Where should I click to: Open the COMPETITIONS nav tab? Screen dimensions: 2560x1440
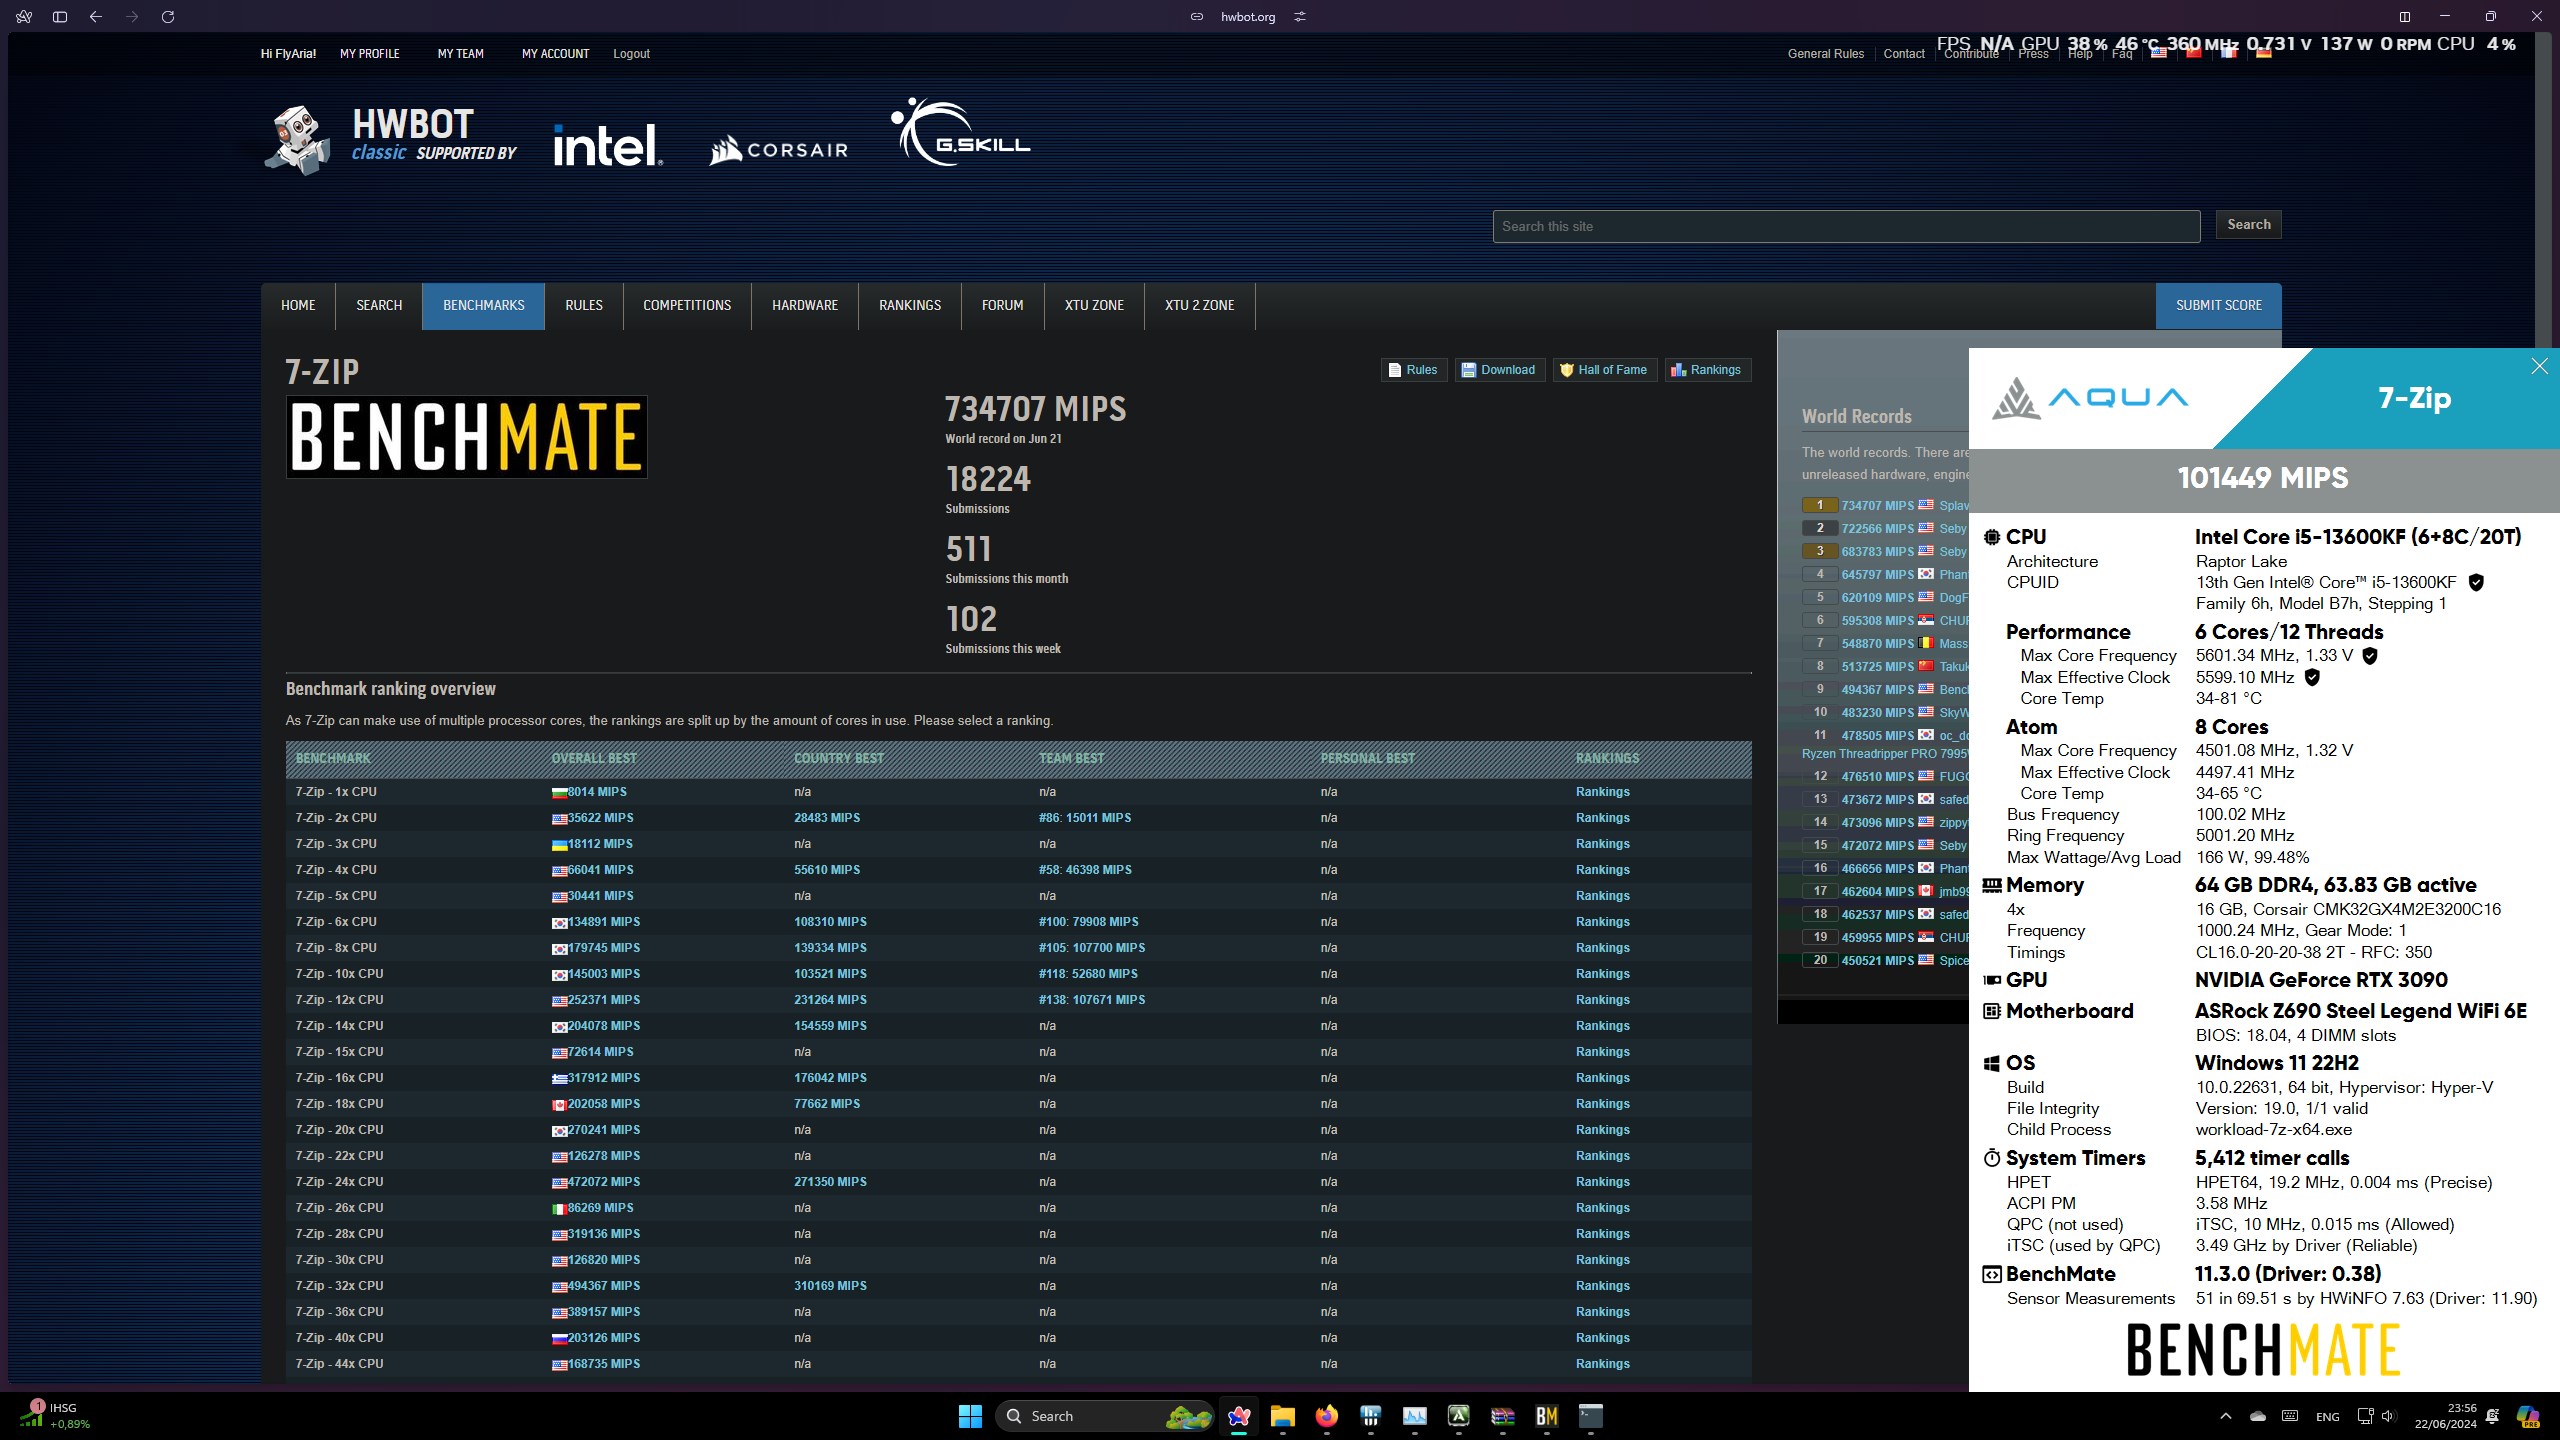[x=687, y=306]
